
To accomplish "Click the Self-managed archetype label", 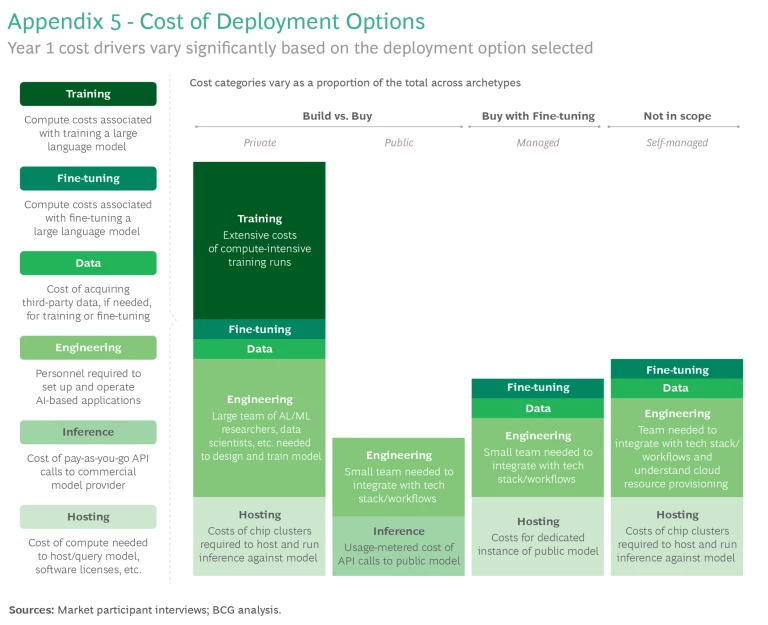I will pyautogui.click(x=677, y=143).
